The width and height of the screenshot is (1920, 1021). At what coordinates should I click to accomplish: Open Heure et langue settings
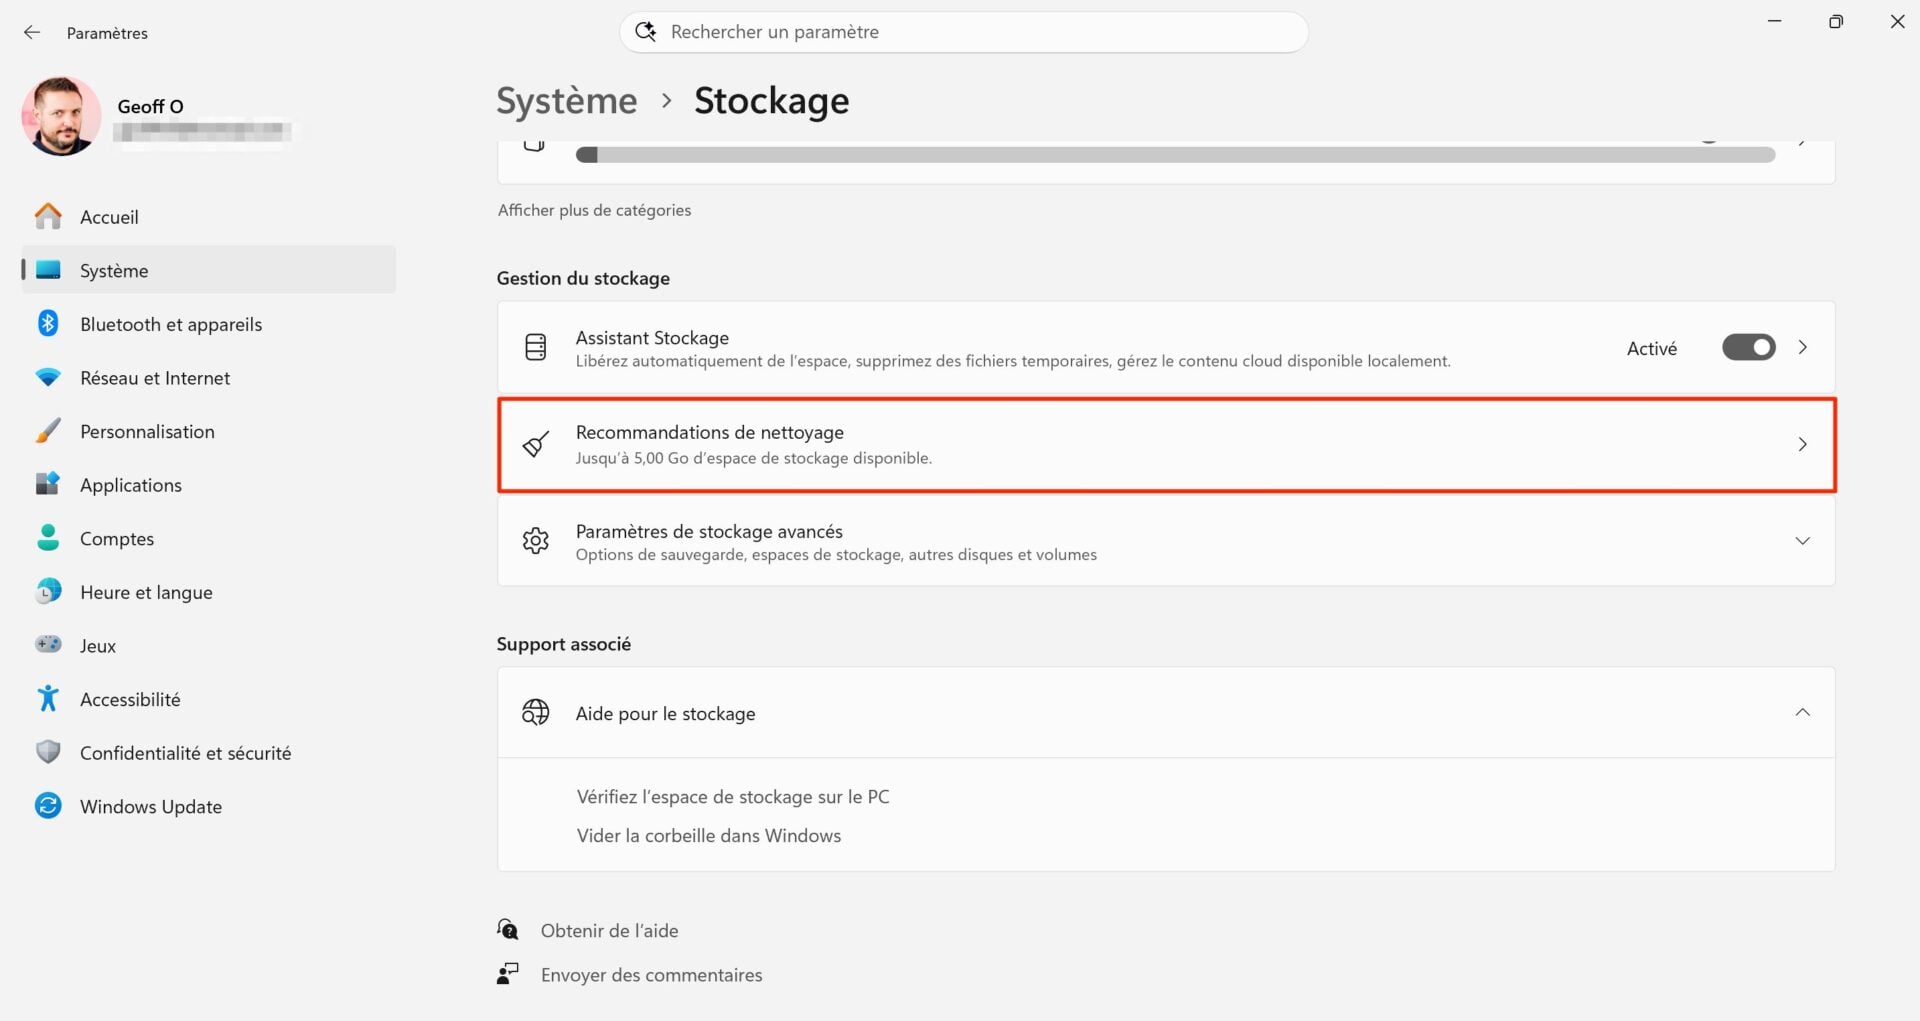tap(146, 591)
